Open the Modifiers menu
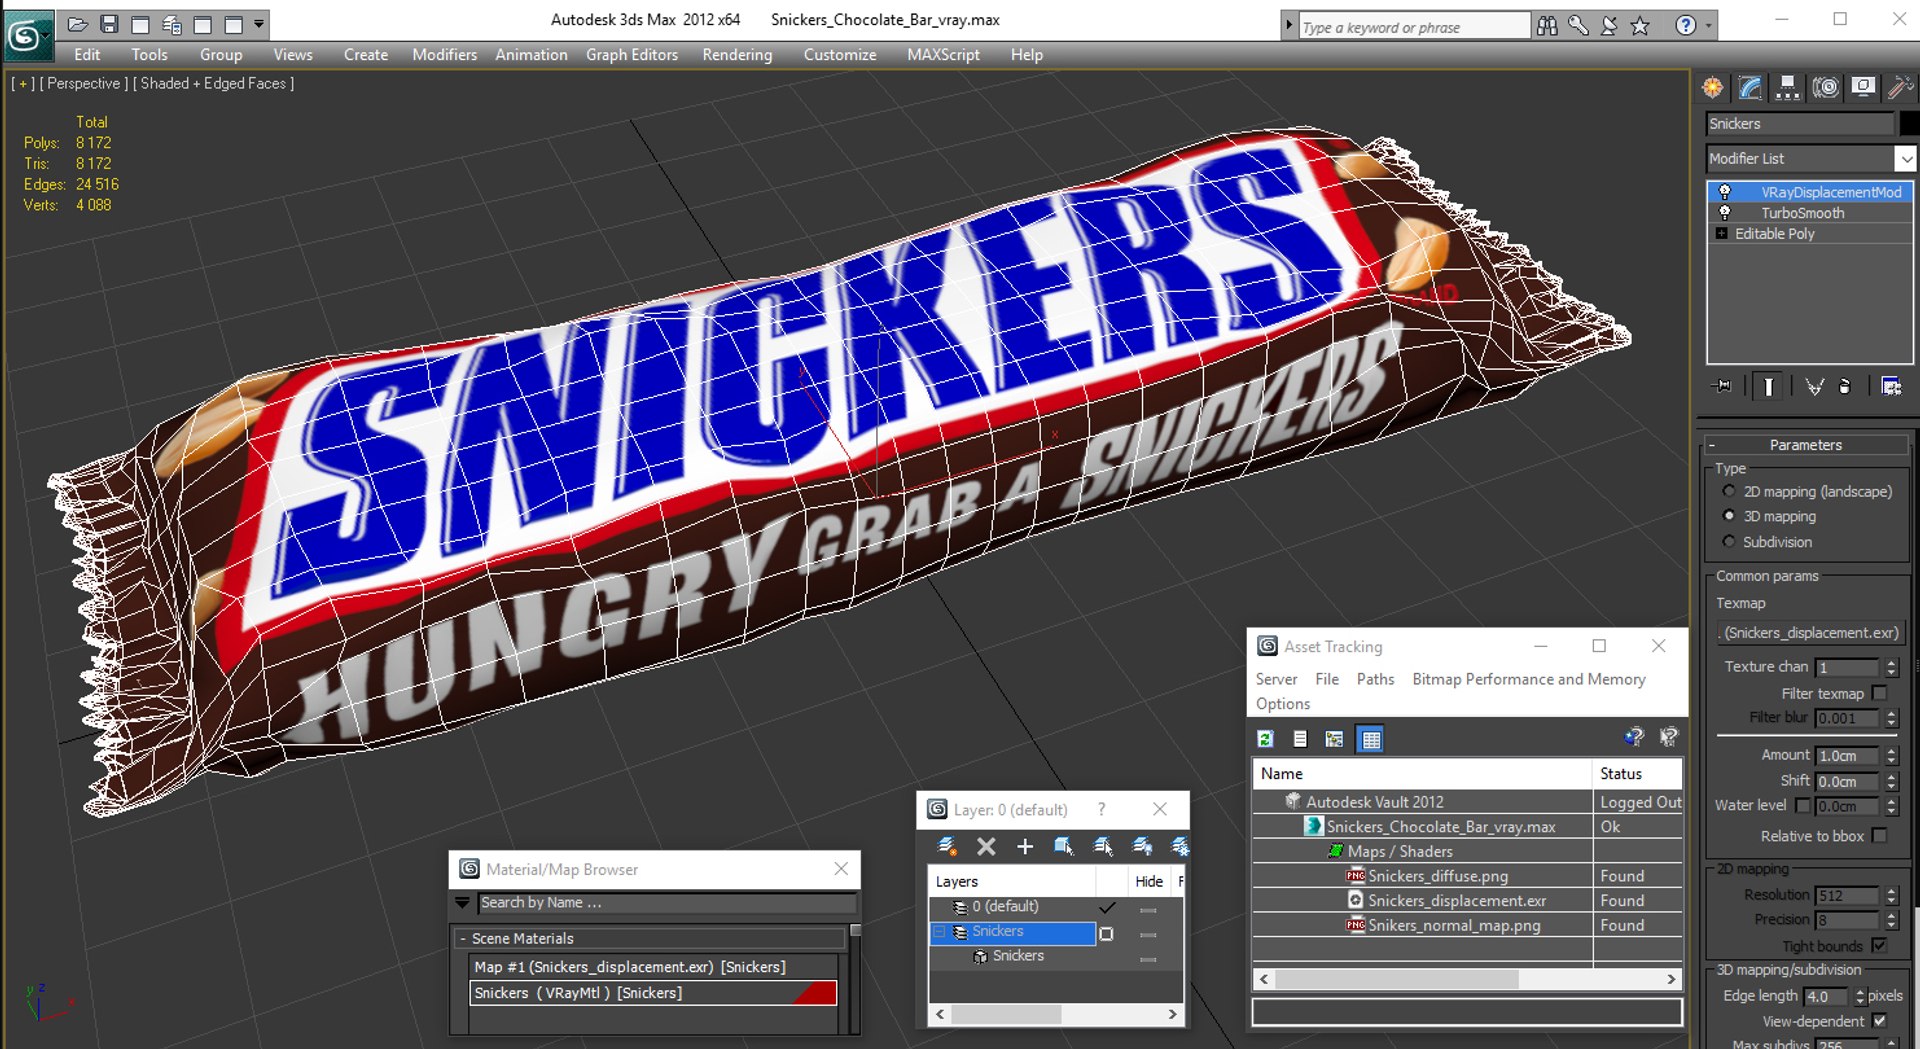The width and height of the screenshot is (1920, 1049). [444, 55]
